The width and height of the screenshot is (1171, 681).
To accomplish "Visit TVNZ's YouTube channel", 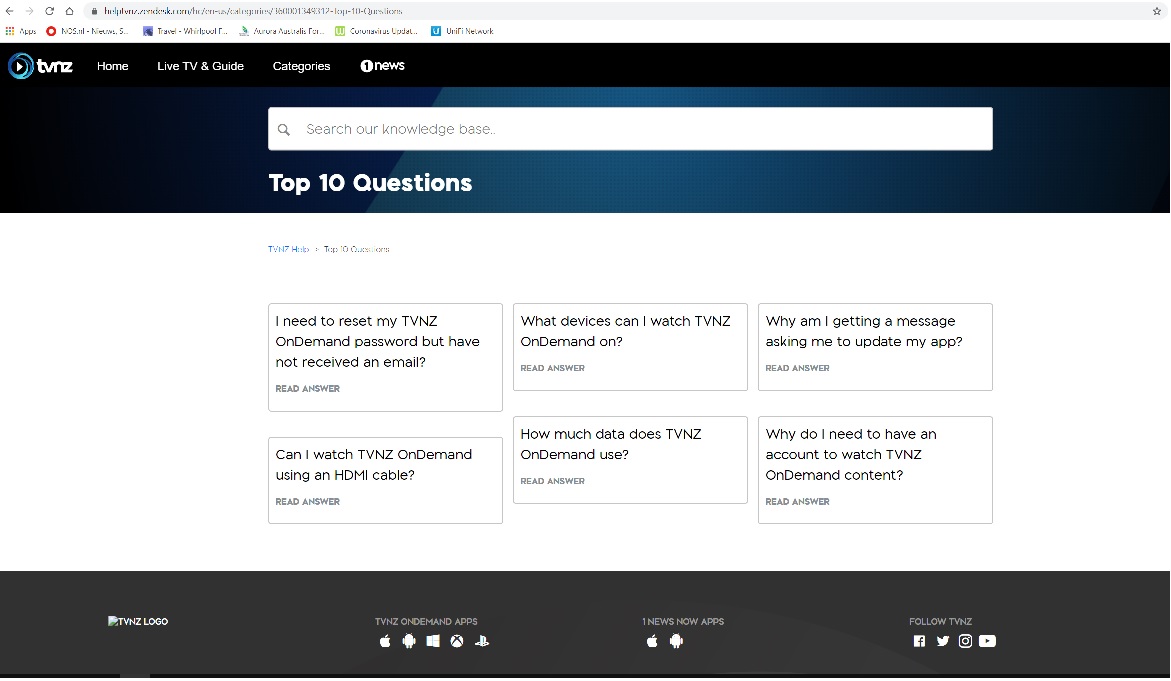I will pos(987,641).
